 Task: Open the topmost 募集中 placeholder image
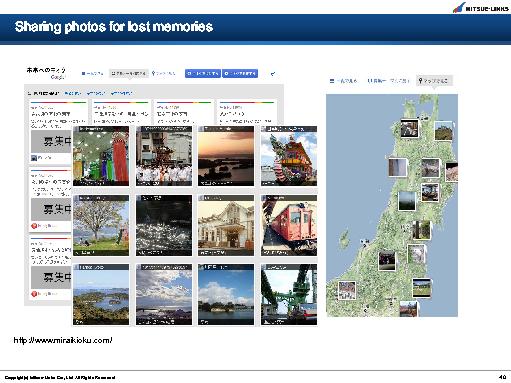[51, 141]
